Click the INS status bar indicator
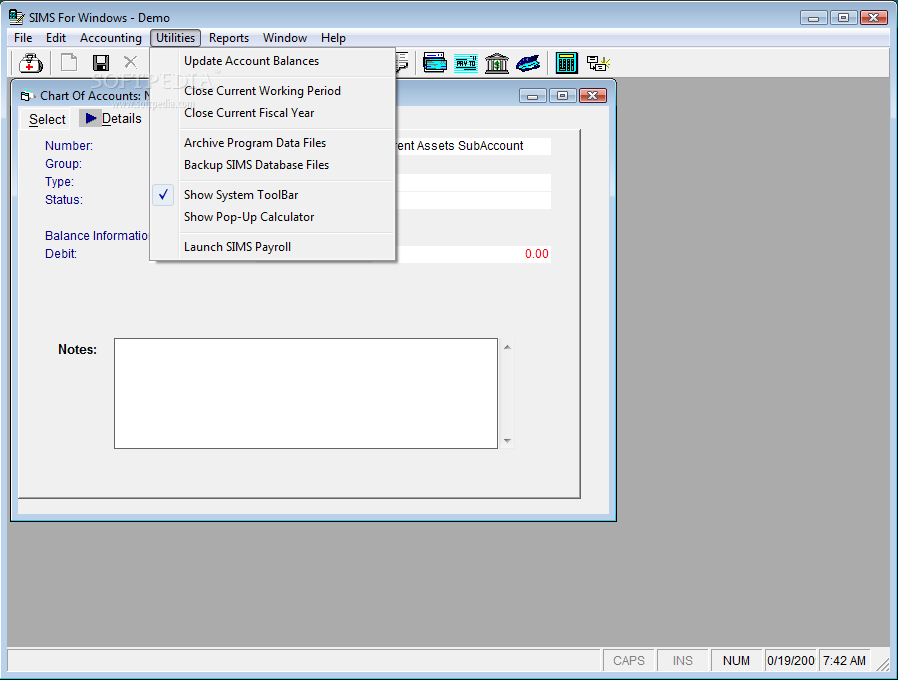Viewport: 898px width, 680px height. pos(683,661)
